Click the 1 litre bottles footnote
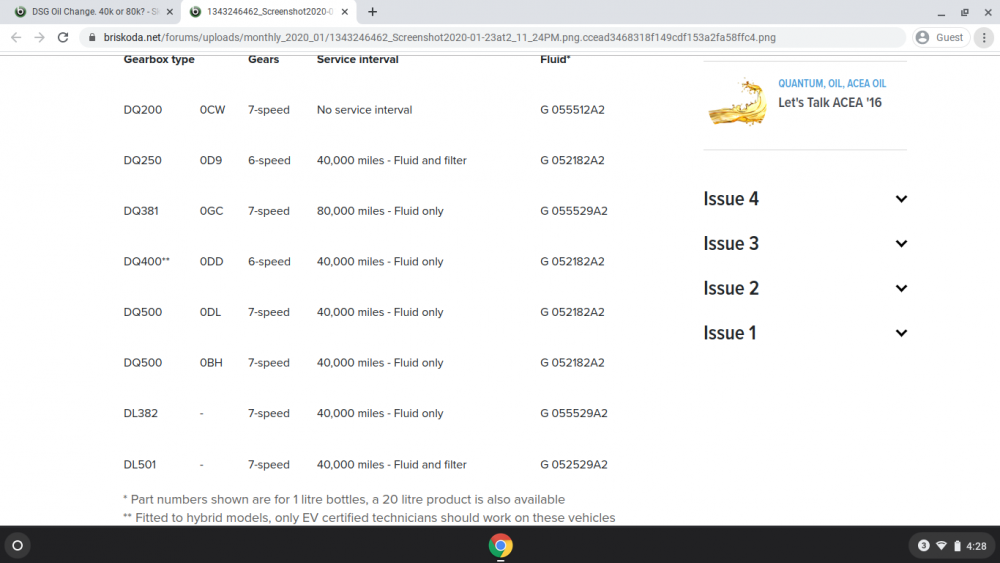Viewport: 1000px width, 563px height. pos(344,499)
